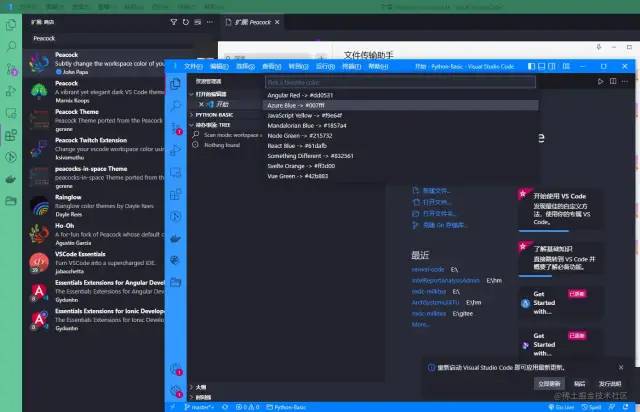Open Run and Debug in green back window
Image resolution: width=640 pixels, height=412 pixels.
click(x=11, y=91)
